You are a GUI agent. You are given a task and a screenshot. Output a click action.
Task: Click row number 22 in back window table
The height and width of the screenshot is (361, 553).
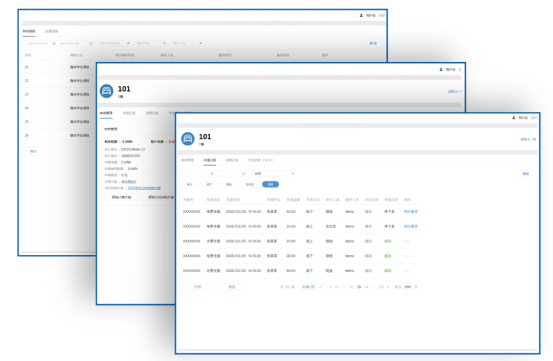pyautogui.click(x=26, y=81)
